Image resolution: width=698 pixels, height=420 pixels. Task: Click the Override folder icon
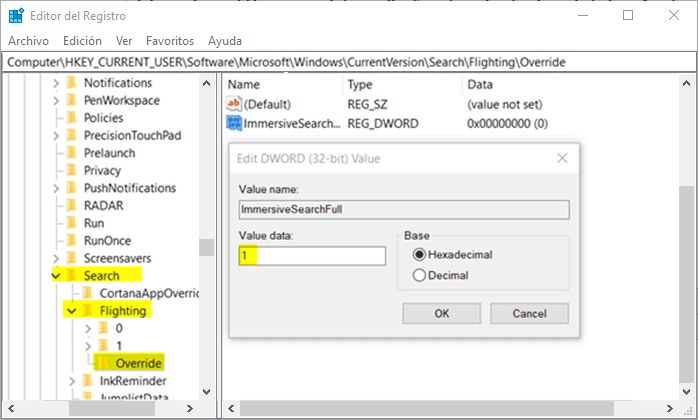coord(103,363)
